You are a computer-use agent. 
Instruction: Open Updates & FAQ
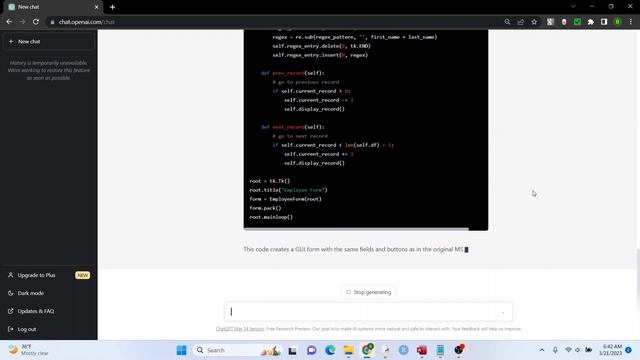(49, 311)
